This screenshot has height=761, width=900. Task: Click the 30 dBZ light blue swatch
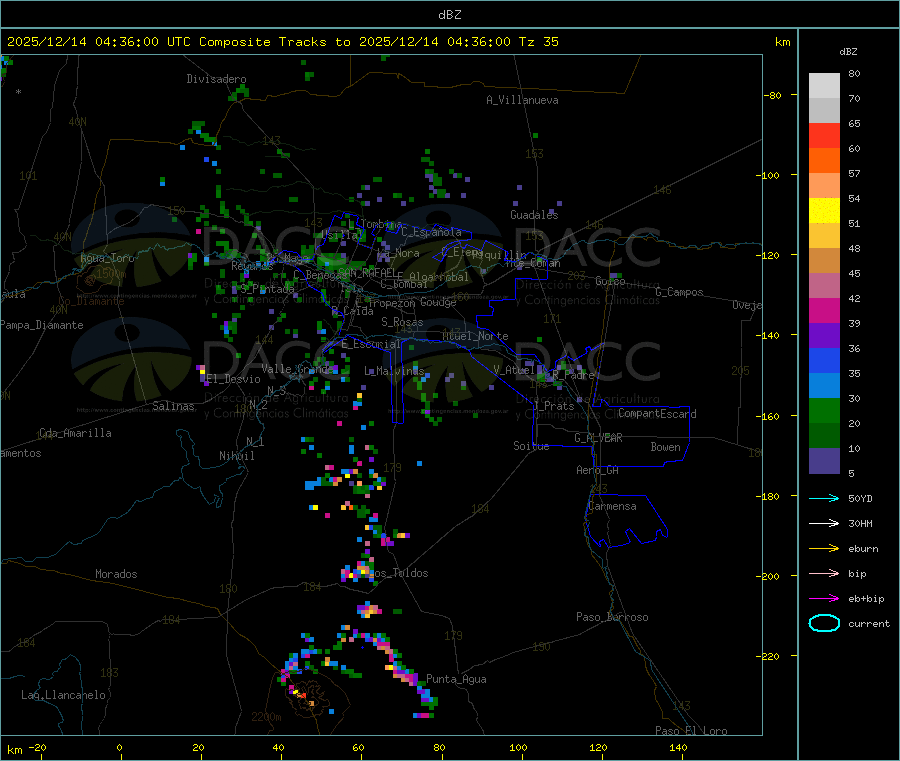824,385
